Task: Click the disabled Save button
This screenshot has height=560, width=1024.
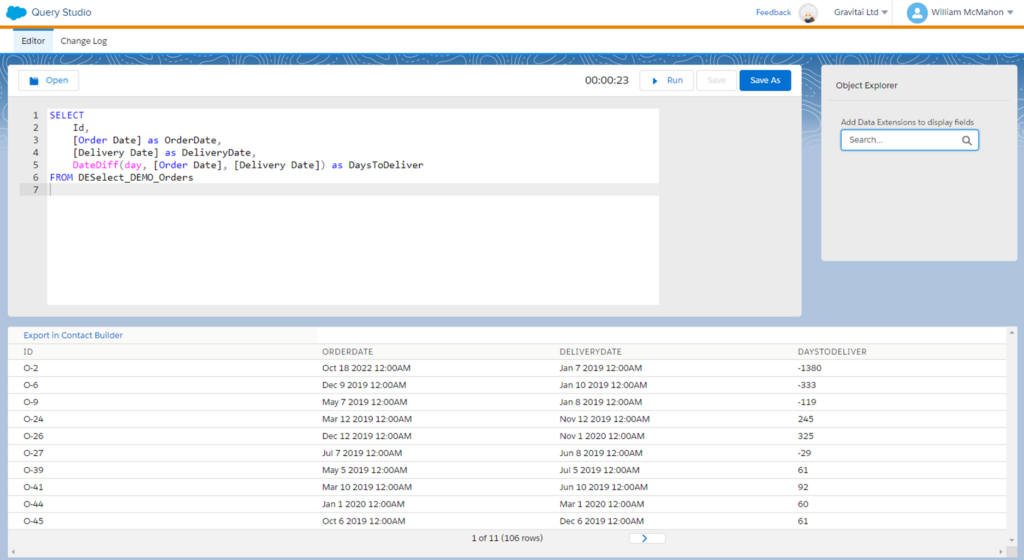Action: pyautogui.click(x=716, y=80)
